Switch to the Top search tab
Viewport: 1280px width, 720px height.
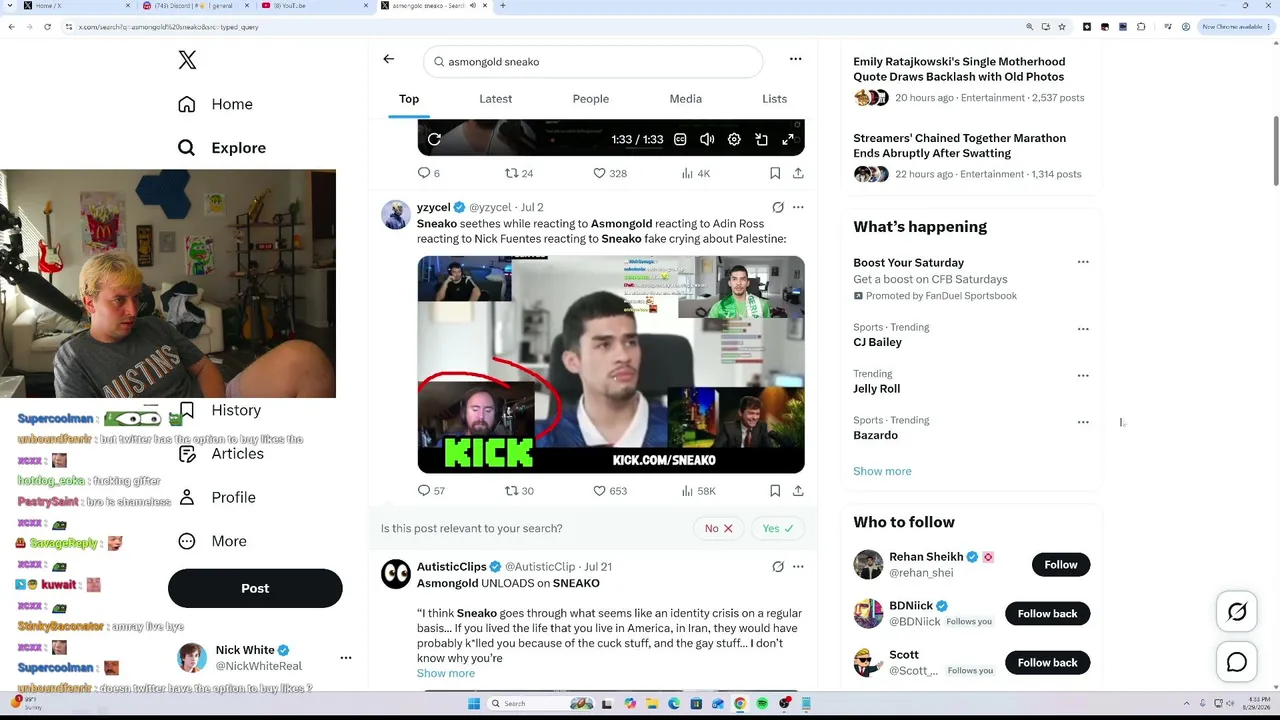click(x=409, y=99)
